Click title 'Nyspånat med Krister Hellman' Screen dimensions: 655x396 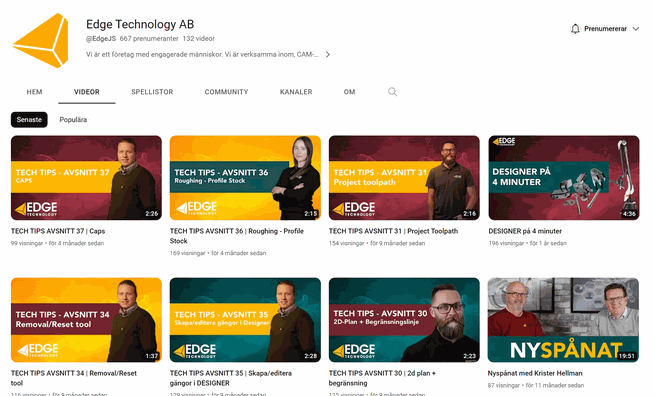[x=535, y=373]
